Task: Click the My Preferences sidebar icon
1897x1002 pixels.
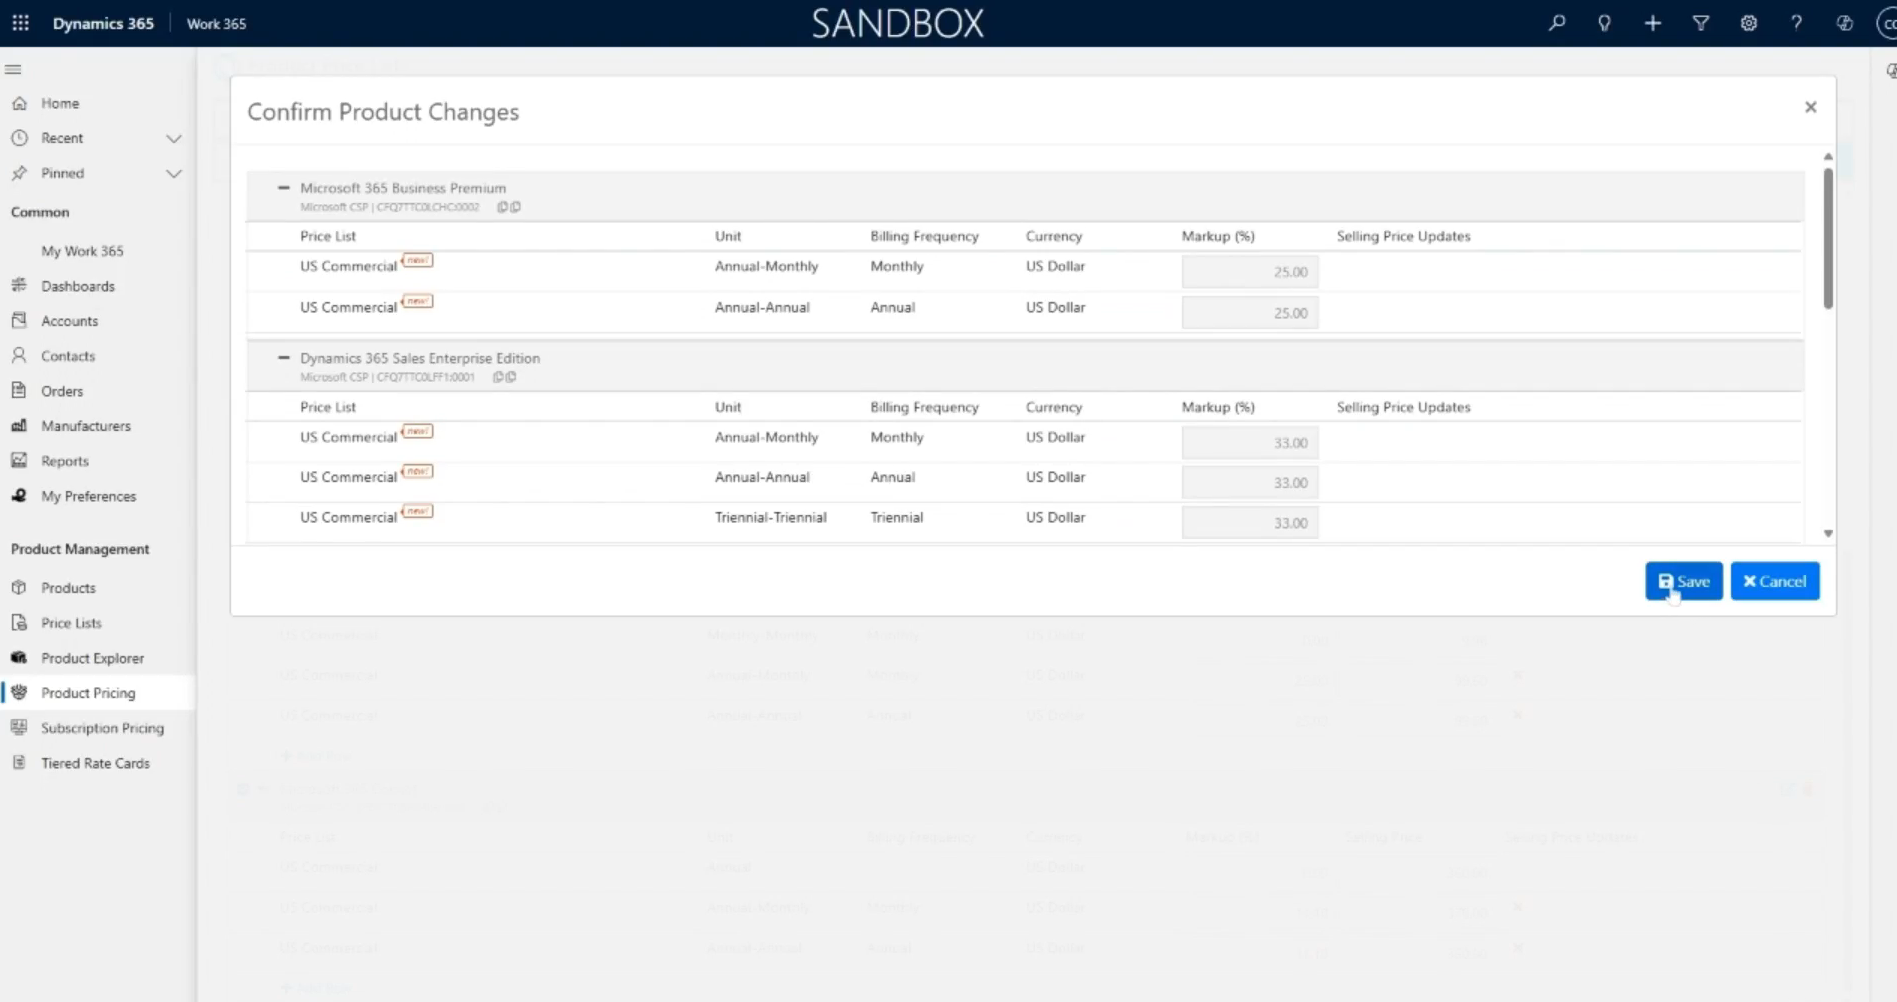Action: click(19, 496)
